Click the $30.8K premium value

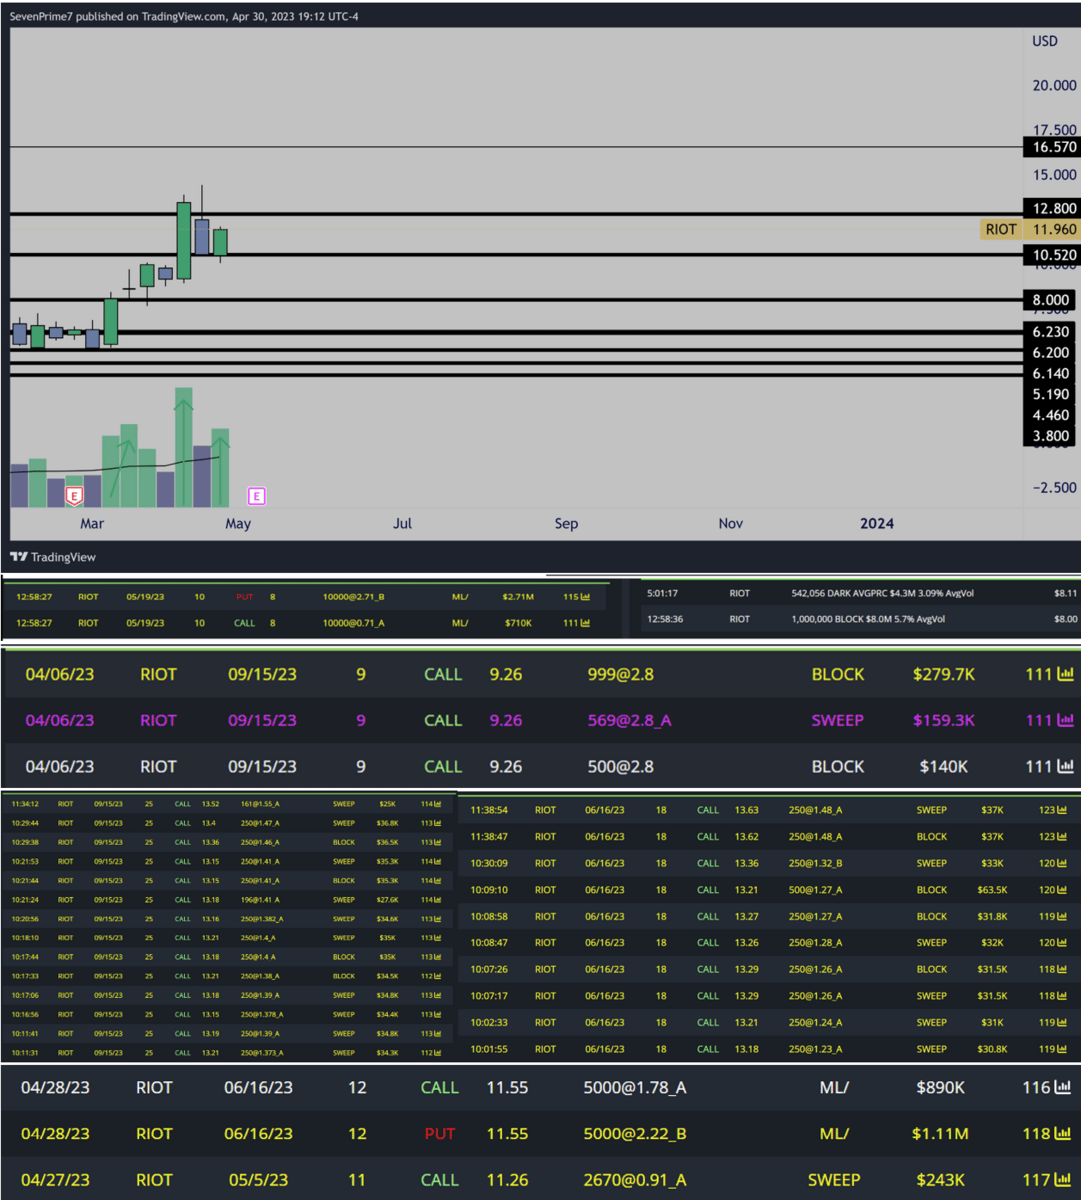click(992, 1049)
